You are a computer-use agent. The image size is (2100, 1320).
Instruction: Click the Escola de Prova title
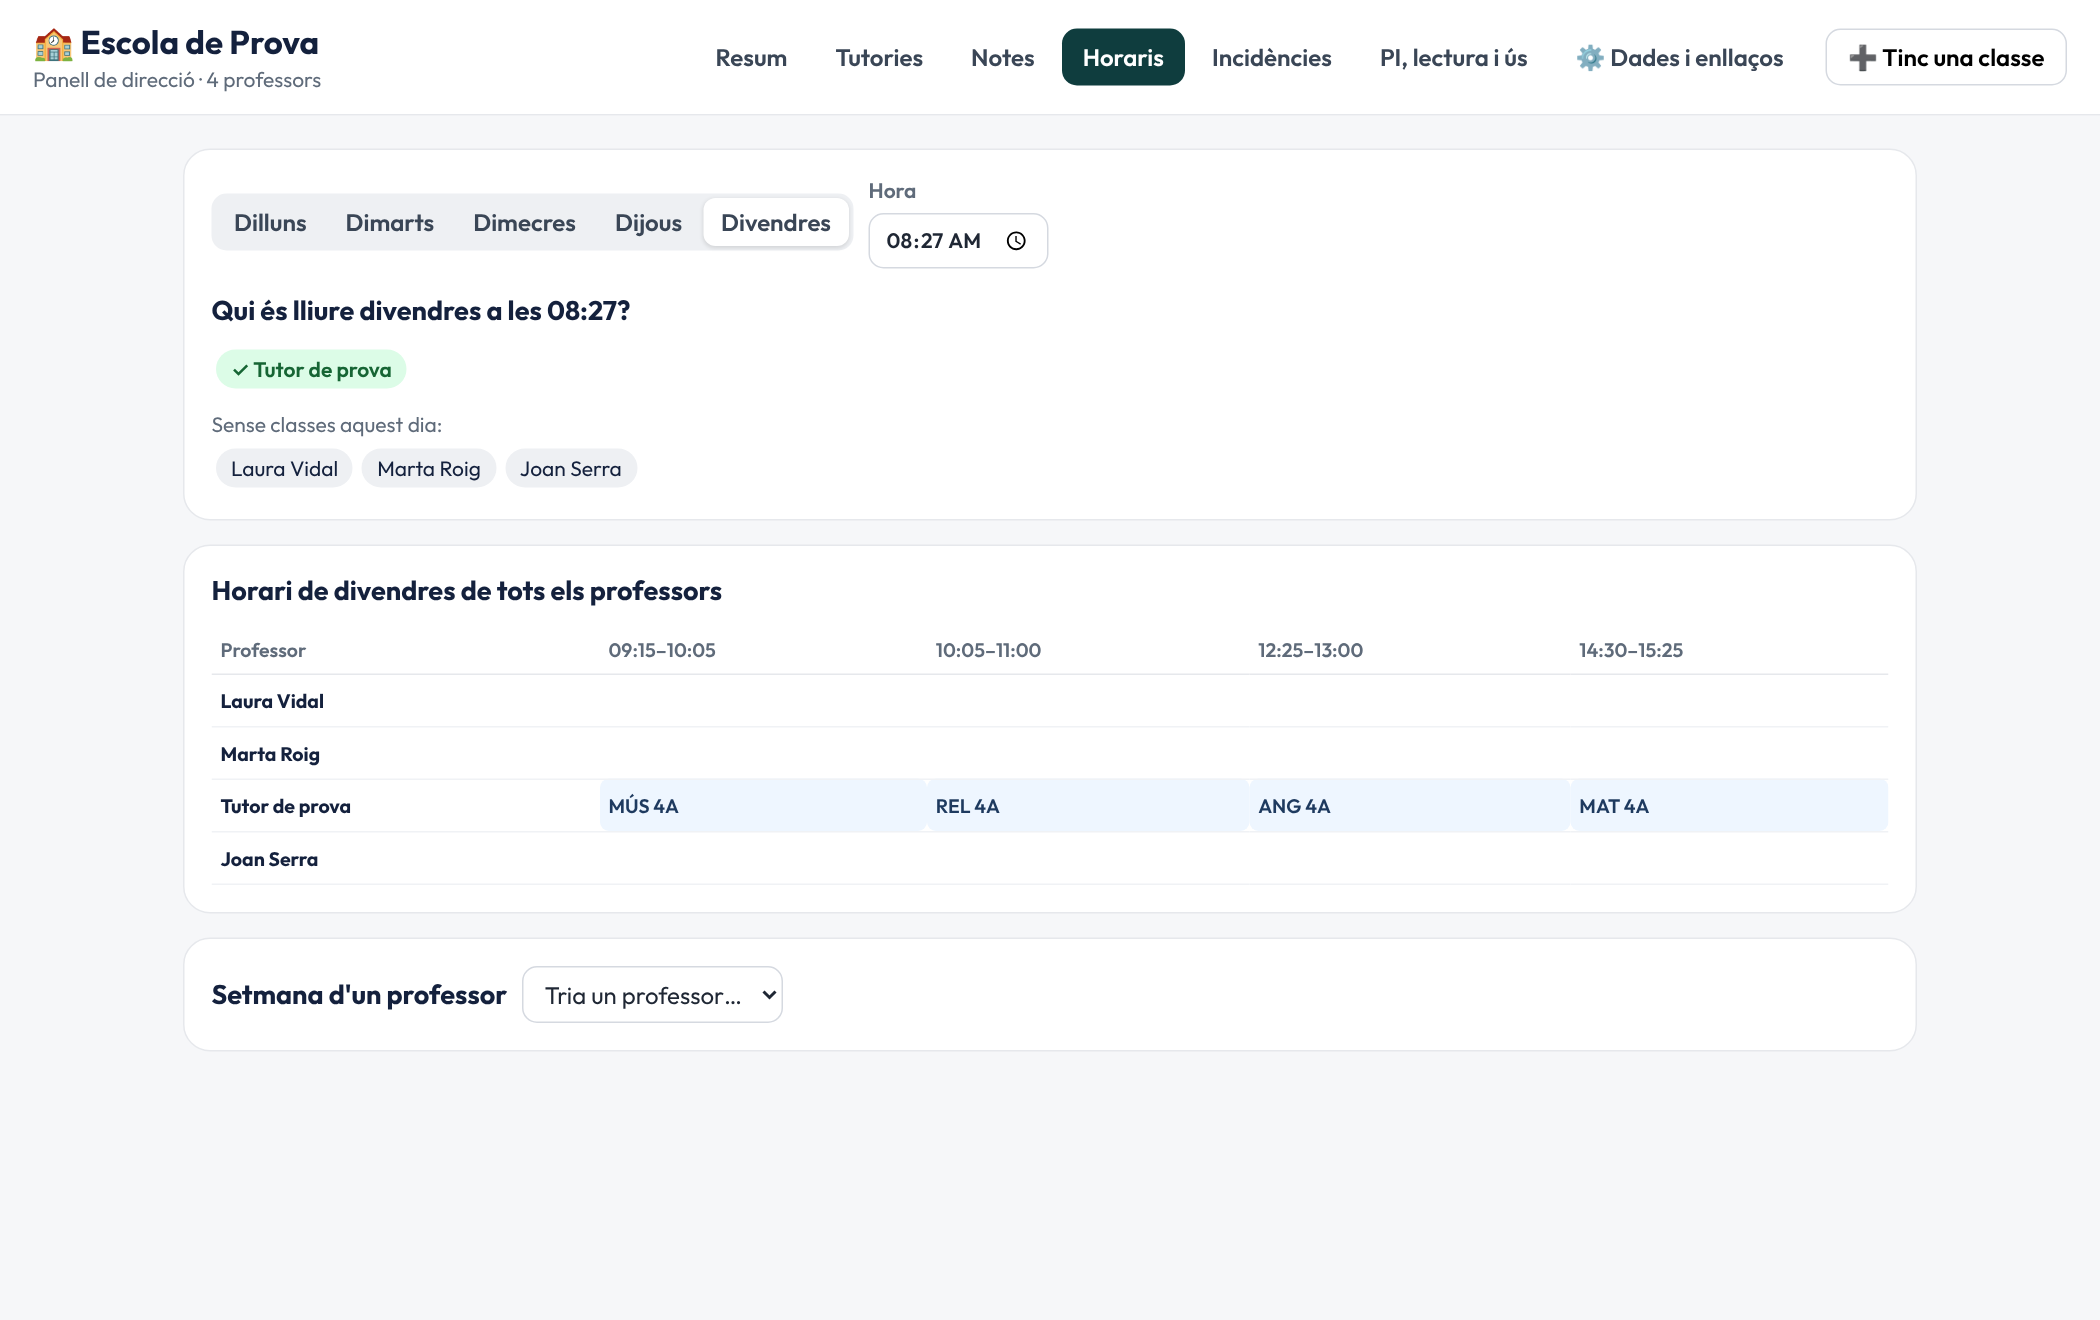(x=199, y=43)
